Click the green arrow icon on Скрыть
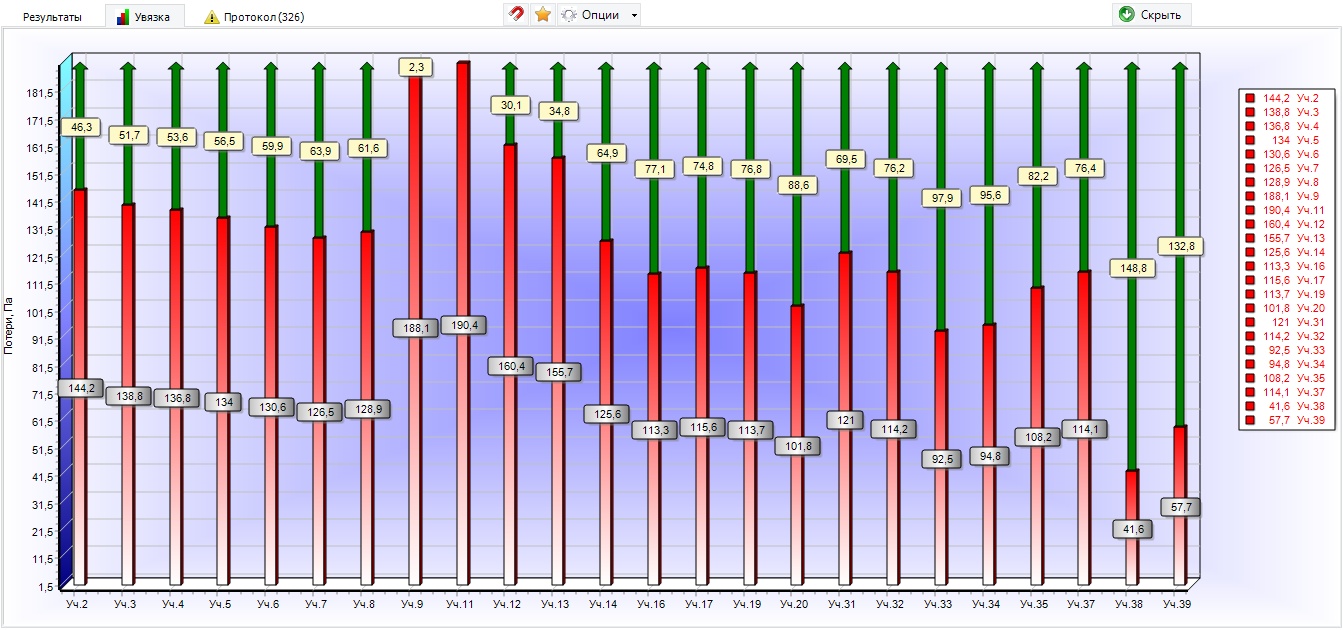 (1127, 15)
